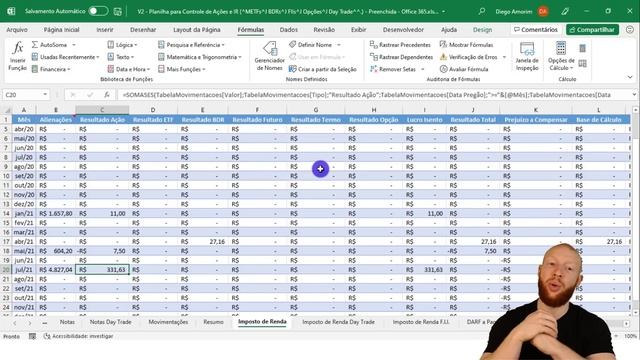Open Opções de Cálculo
This screenshot has width=640, height=360.
pyautogui.click(x=561, y=56)
